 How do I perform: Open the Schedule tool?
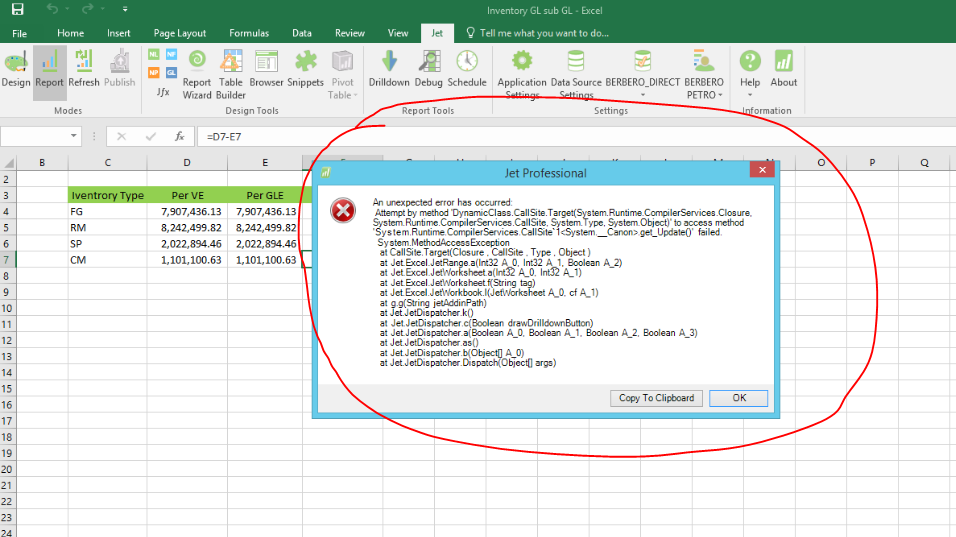click(x=467, y=69)
